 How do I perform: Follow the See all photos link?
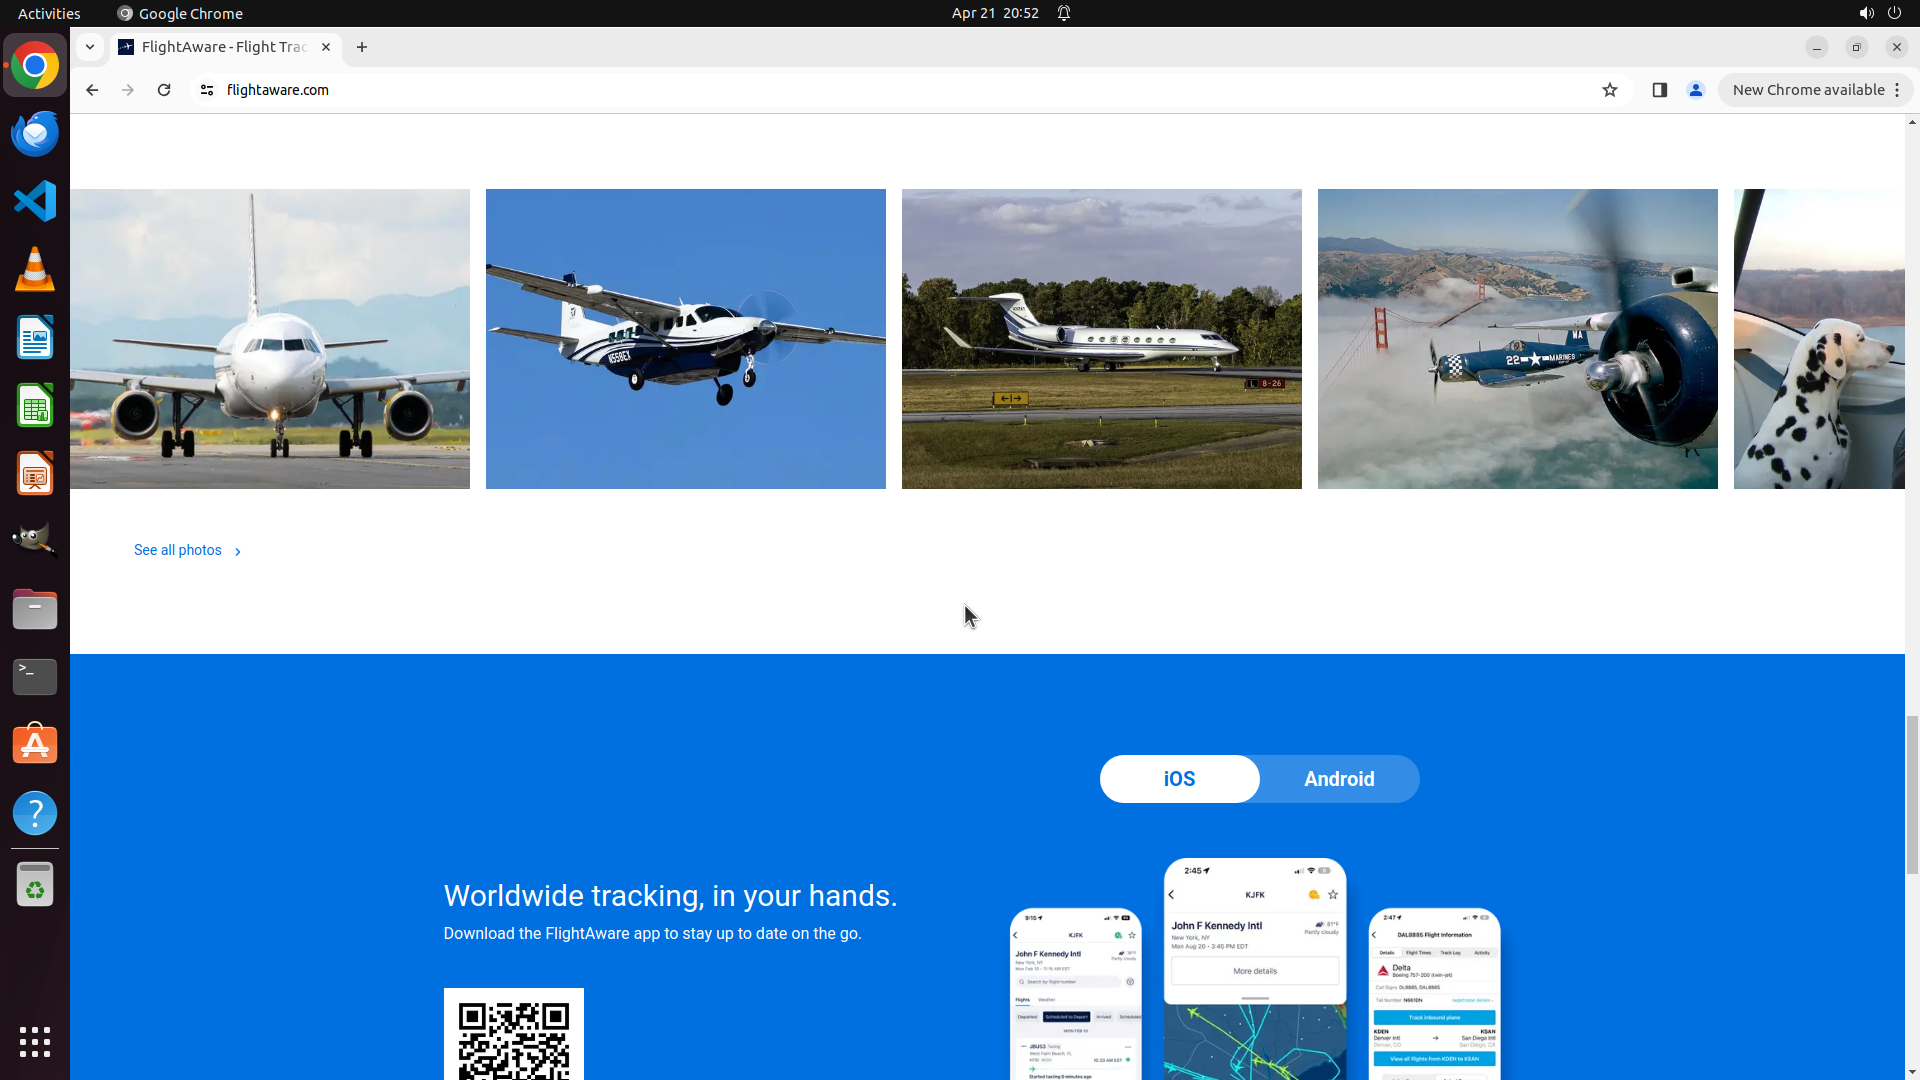tap(178, 550)
